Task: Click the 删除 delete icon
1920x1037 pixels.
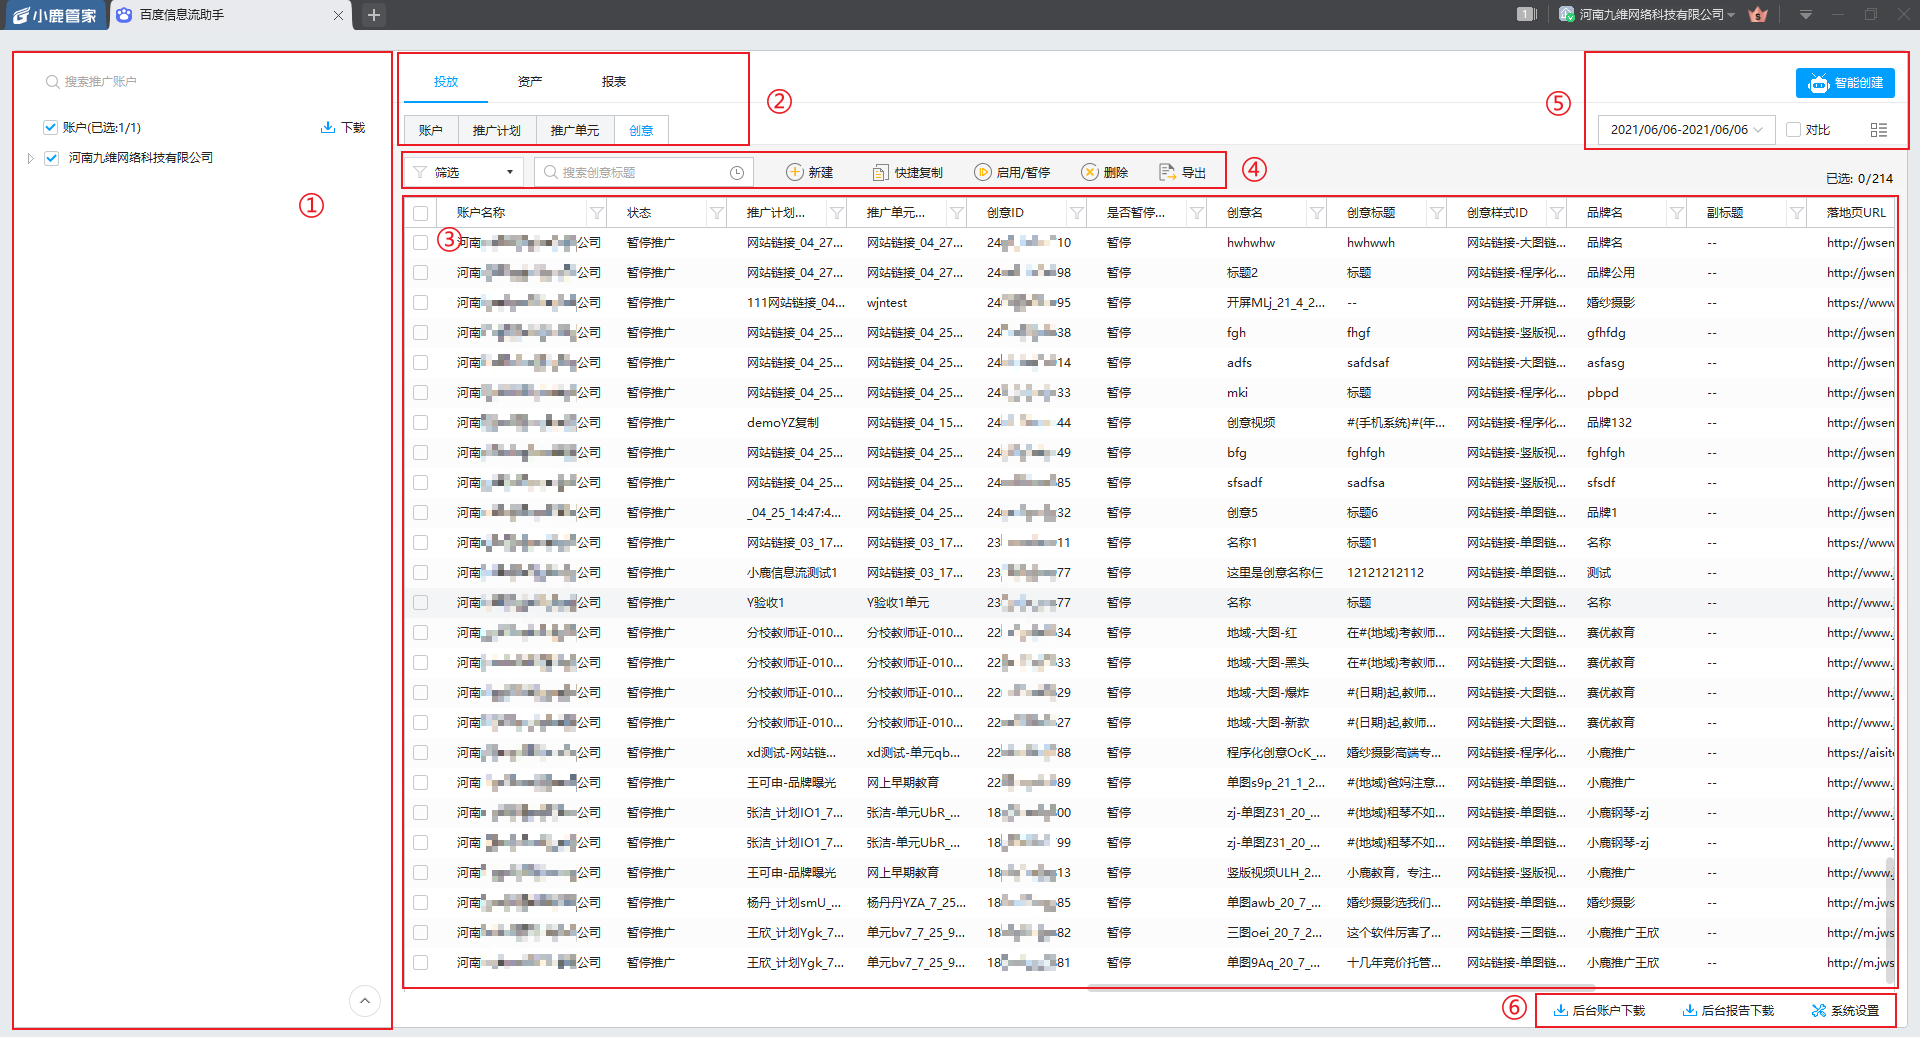Action: (1090, 172)
